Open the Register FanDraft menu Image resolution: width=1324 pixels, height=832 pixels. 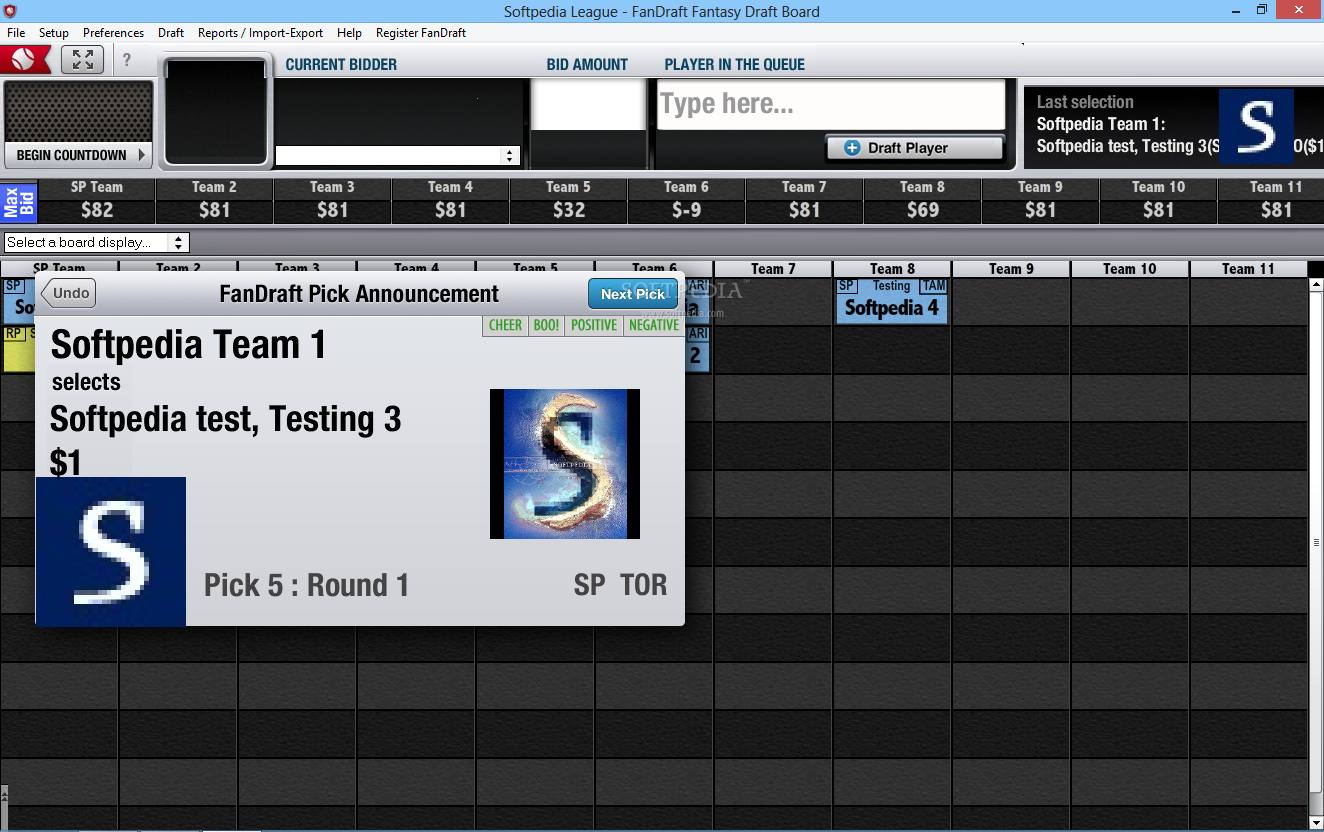pos(421,33)
